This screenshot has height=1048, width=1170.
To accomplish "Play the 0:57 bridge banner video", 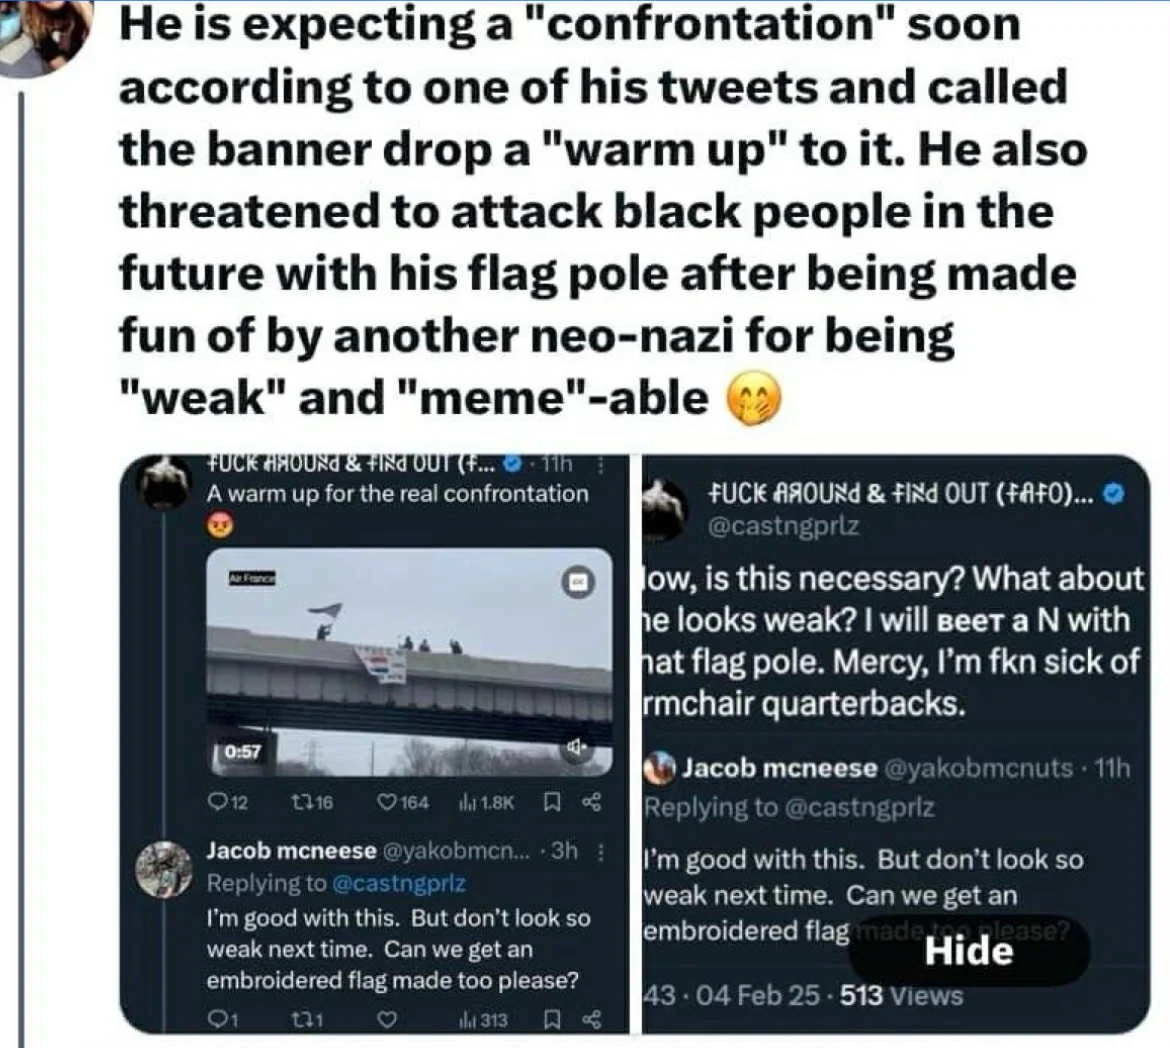I will (x=409, y=662).
